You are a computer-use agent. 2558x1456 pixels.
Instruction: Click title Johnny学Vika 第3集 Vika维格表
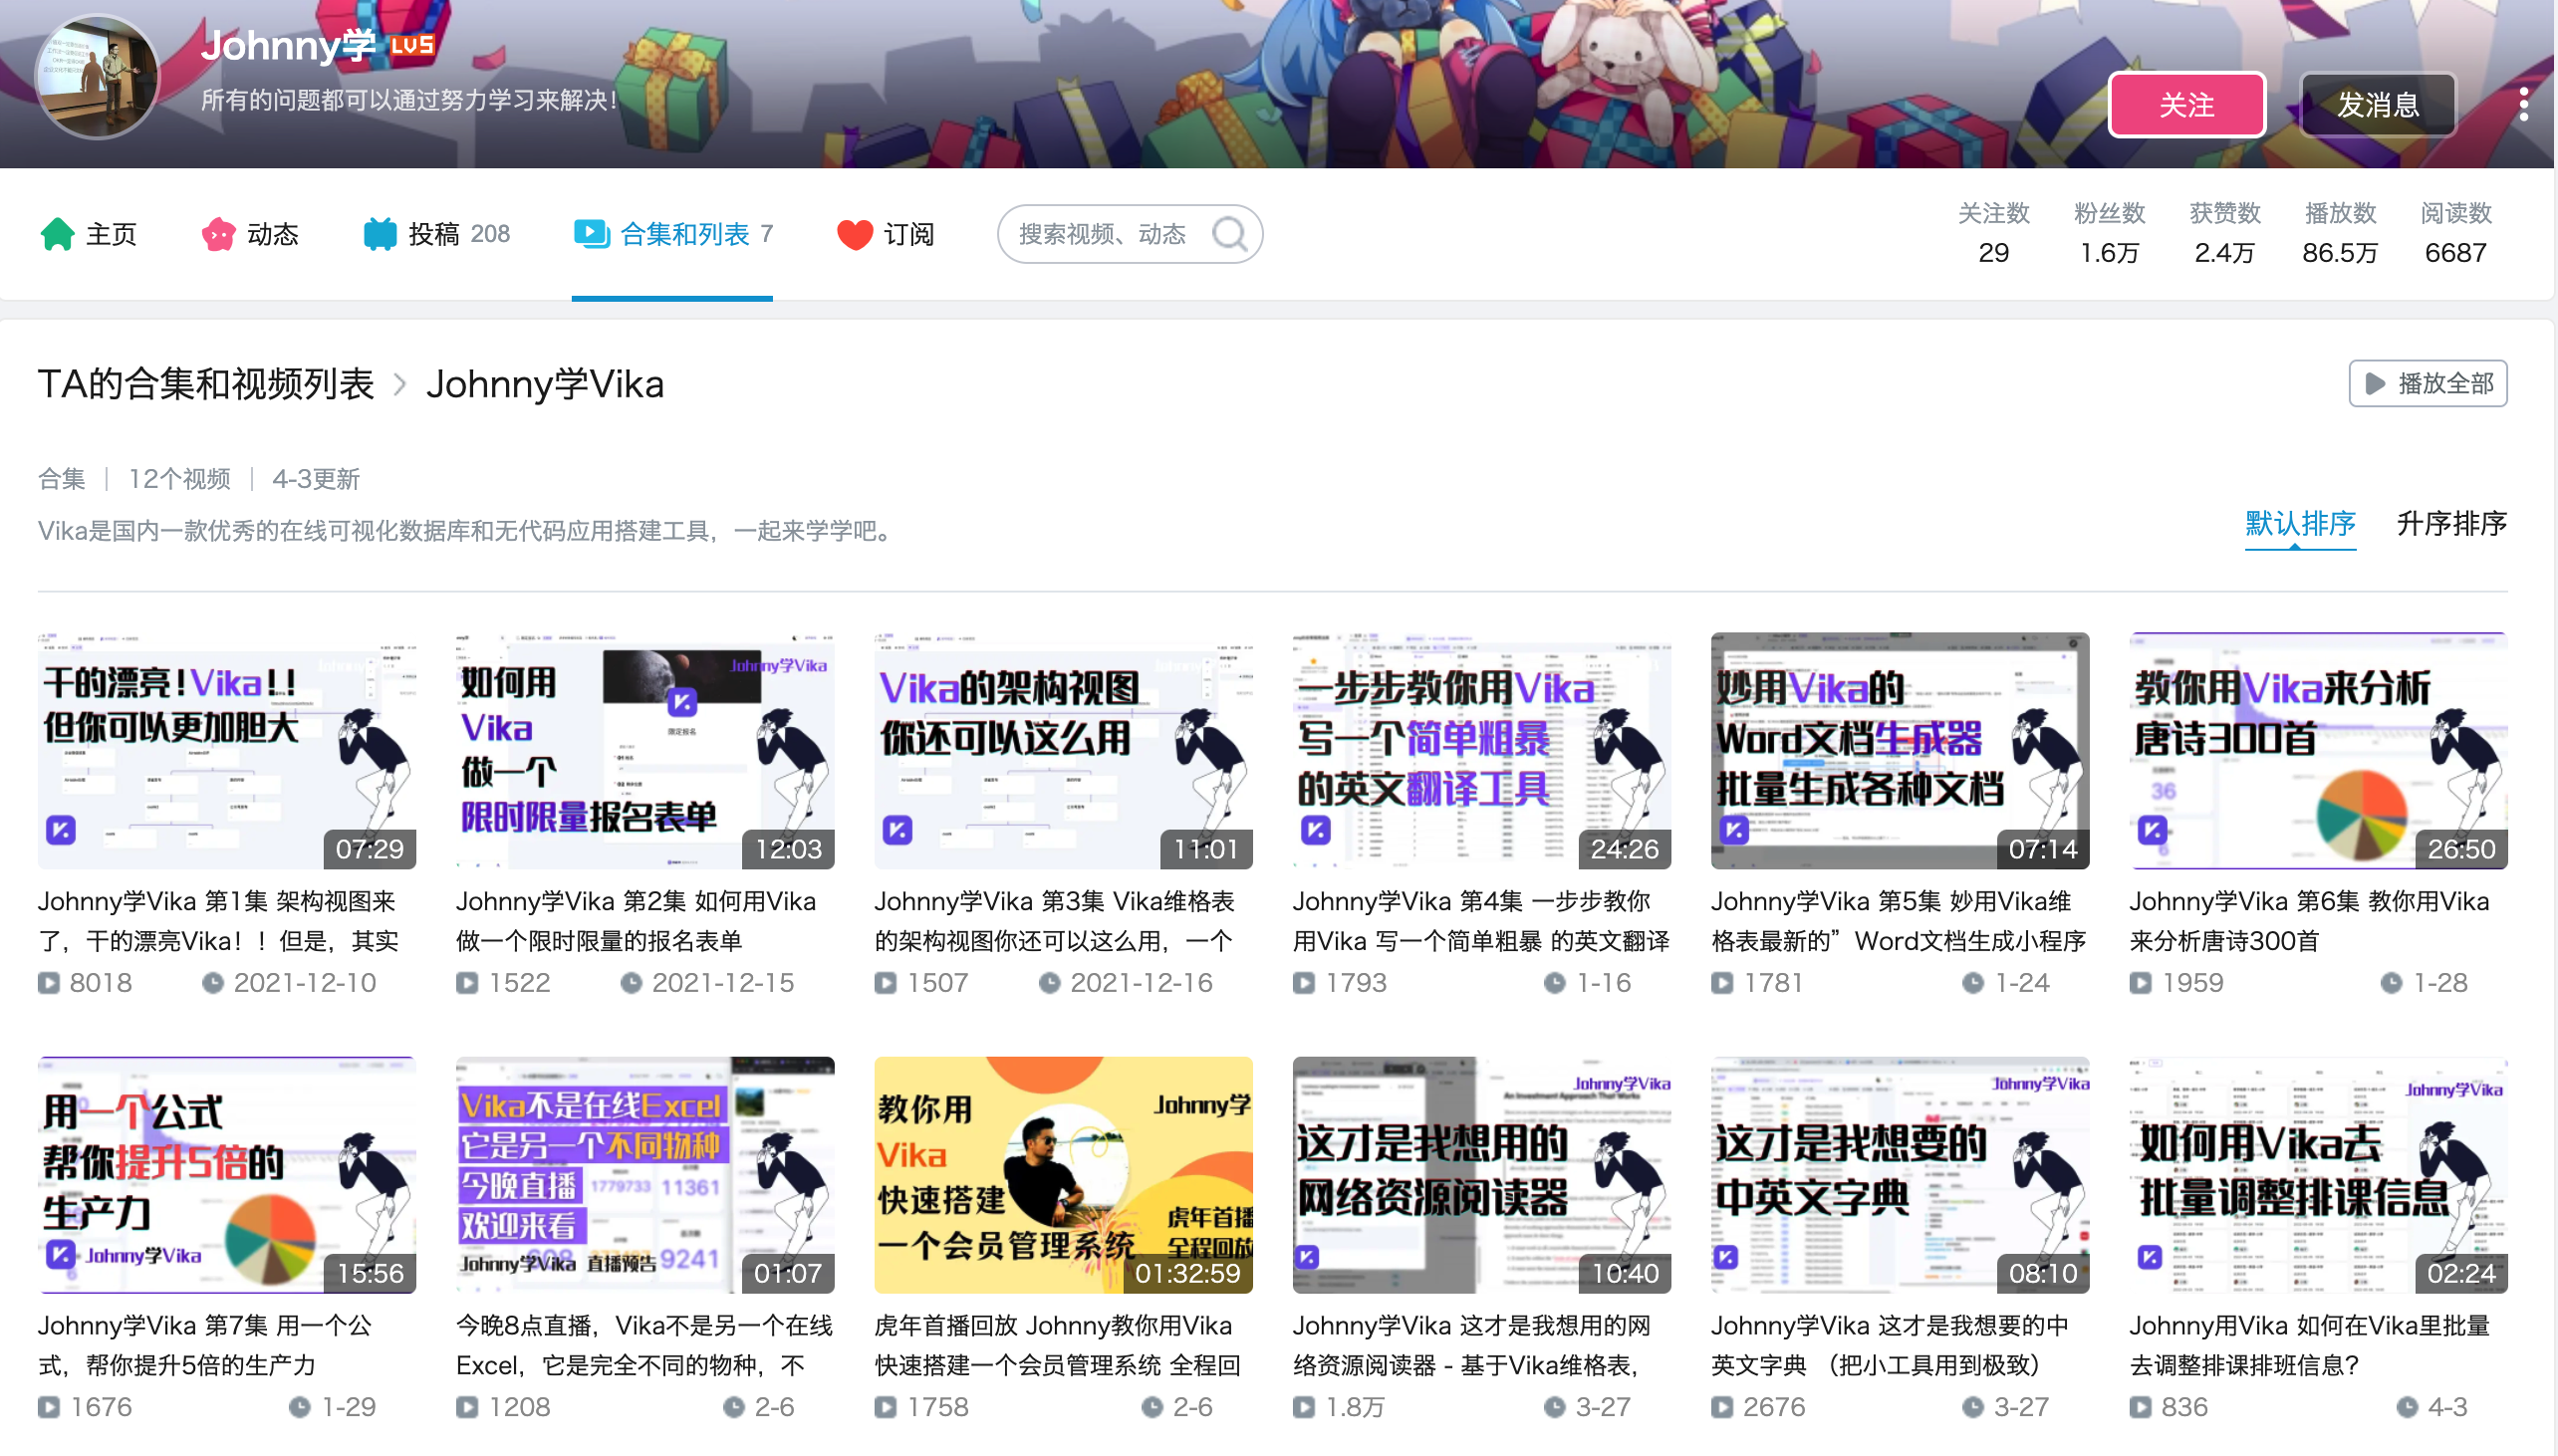point(1055,921)
